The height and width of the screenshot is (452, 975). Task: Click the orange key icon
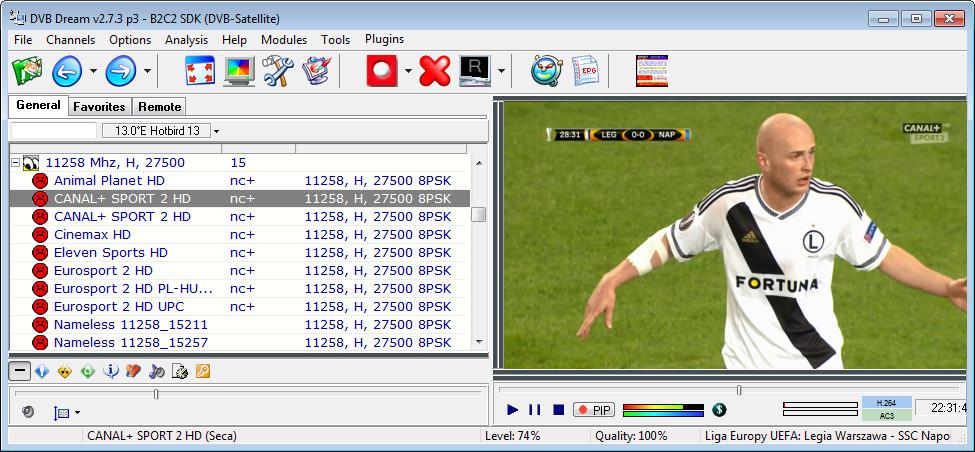203,372
